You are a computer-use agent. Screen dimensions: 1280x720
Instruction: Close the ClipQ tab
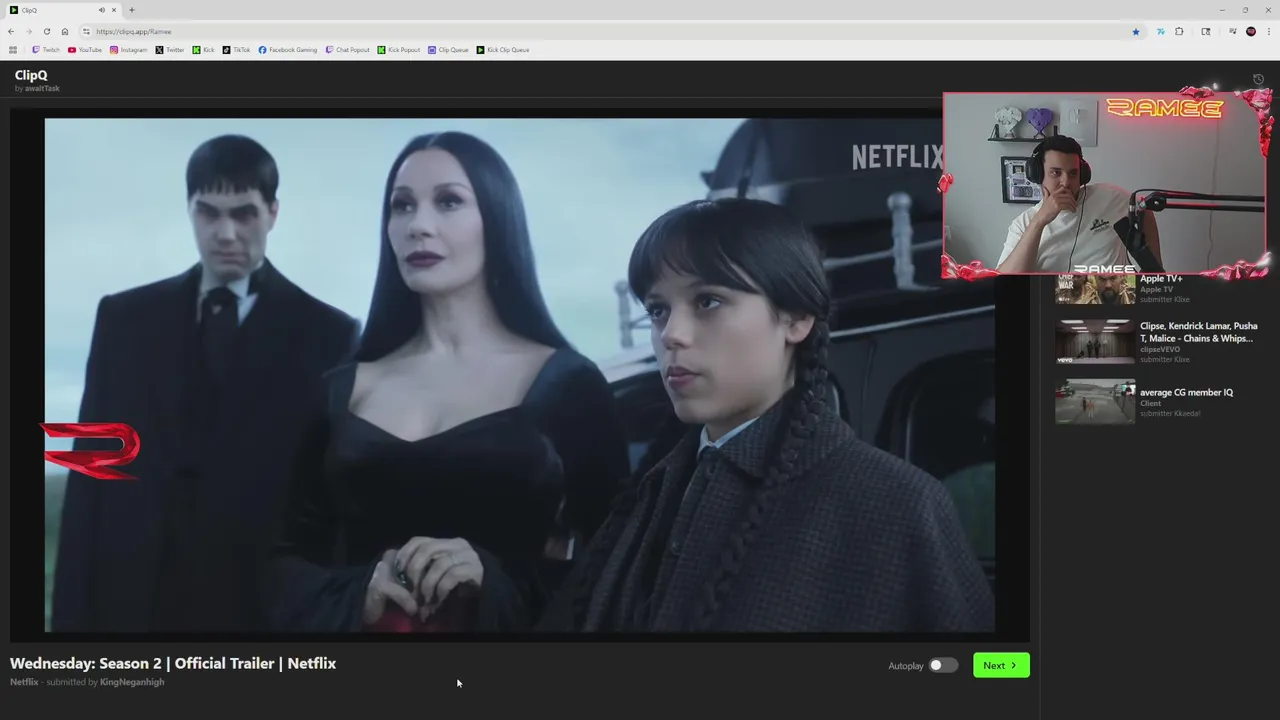pos(114,10)
